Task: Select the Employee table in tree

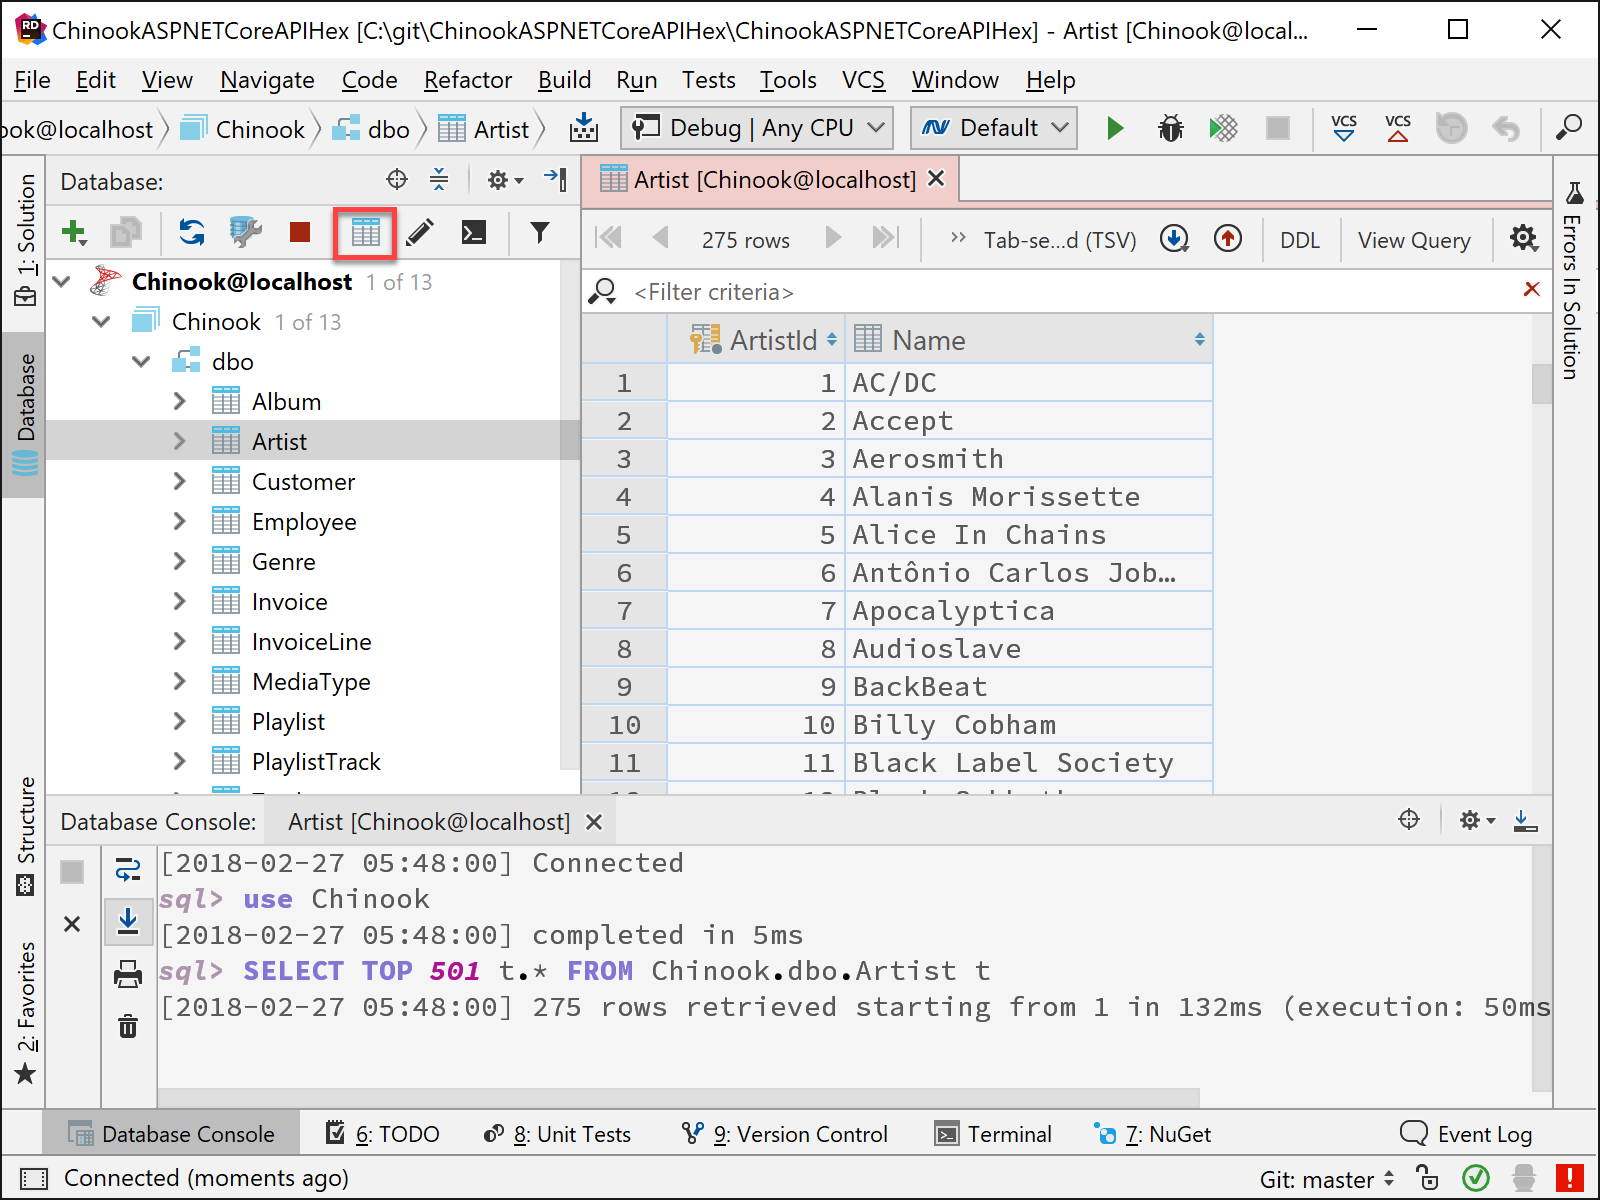Action: pos(304,522)
